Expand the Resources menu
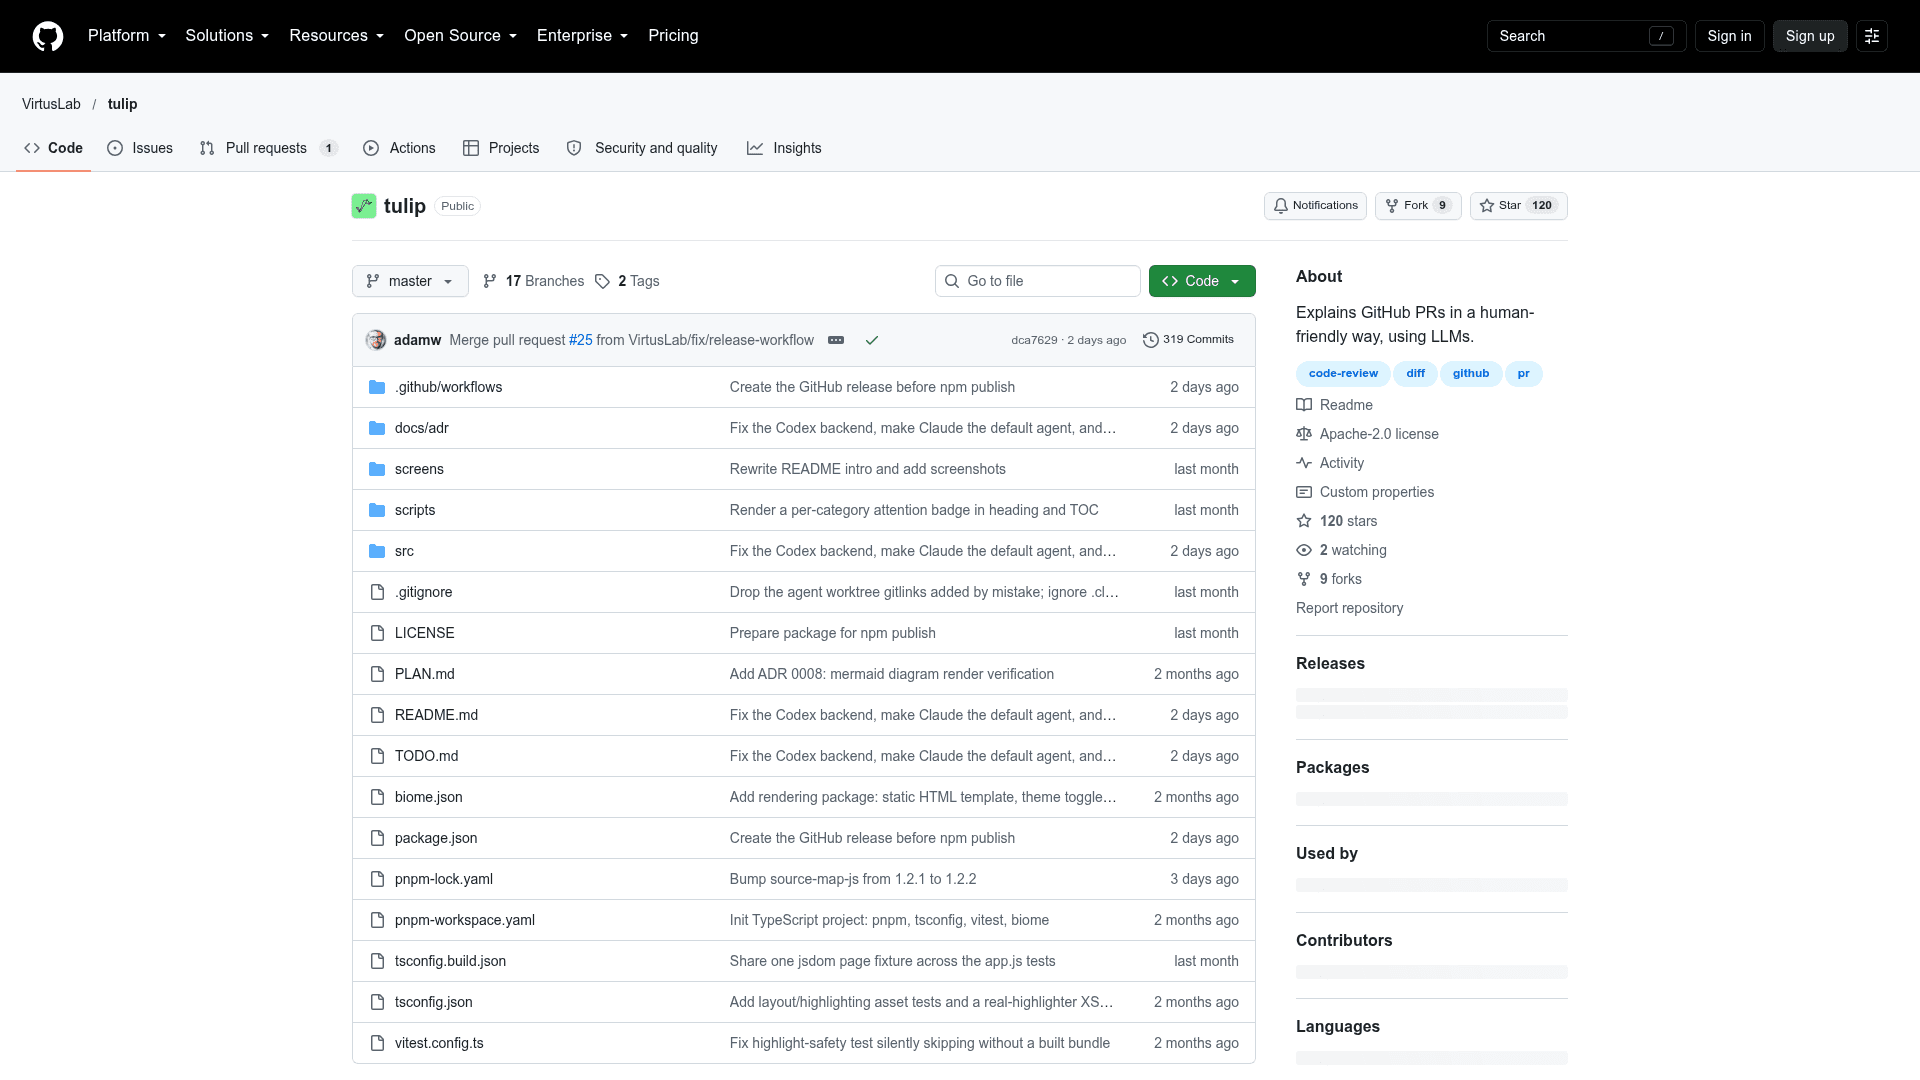This screenshot has height=1080, width=1920. (x=337, y=36)
